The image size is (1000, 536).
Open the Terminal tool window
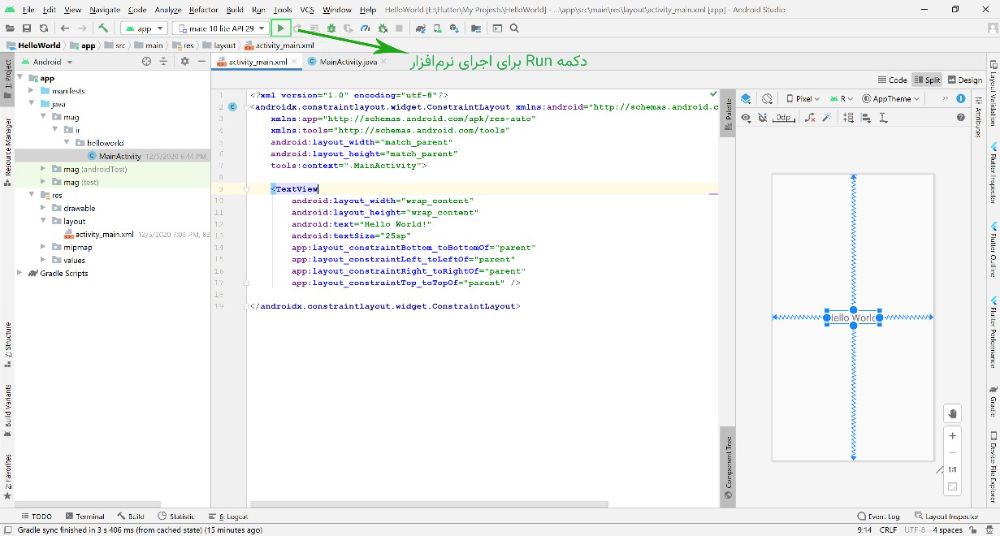(84, 516)
